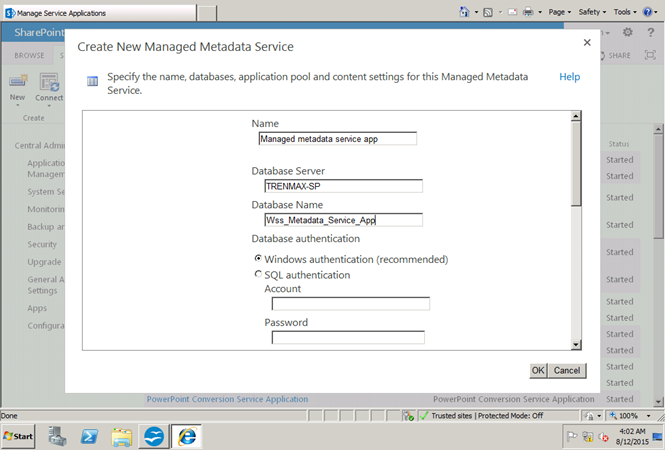The width and height of the screenshot is (665, 450).
Task: Click the IE Home icon in command bar
Action: pos(464,12)
